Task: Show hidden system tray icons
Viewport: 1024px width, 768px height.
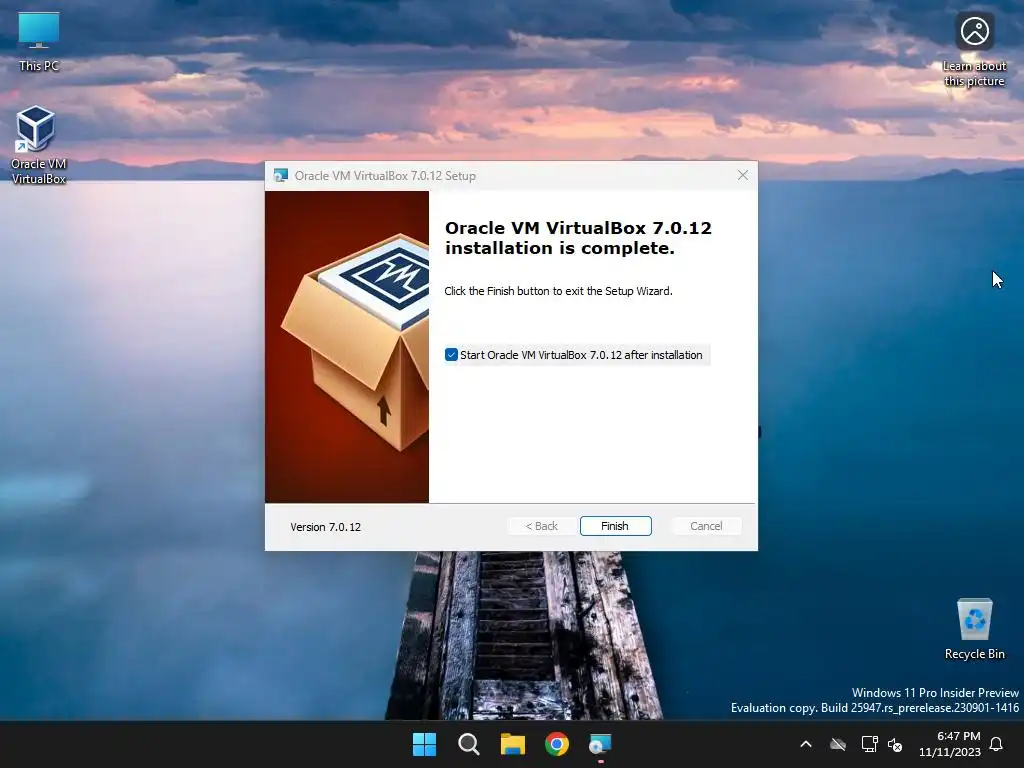Action: (x=806, y=744)
